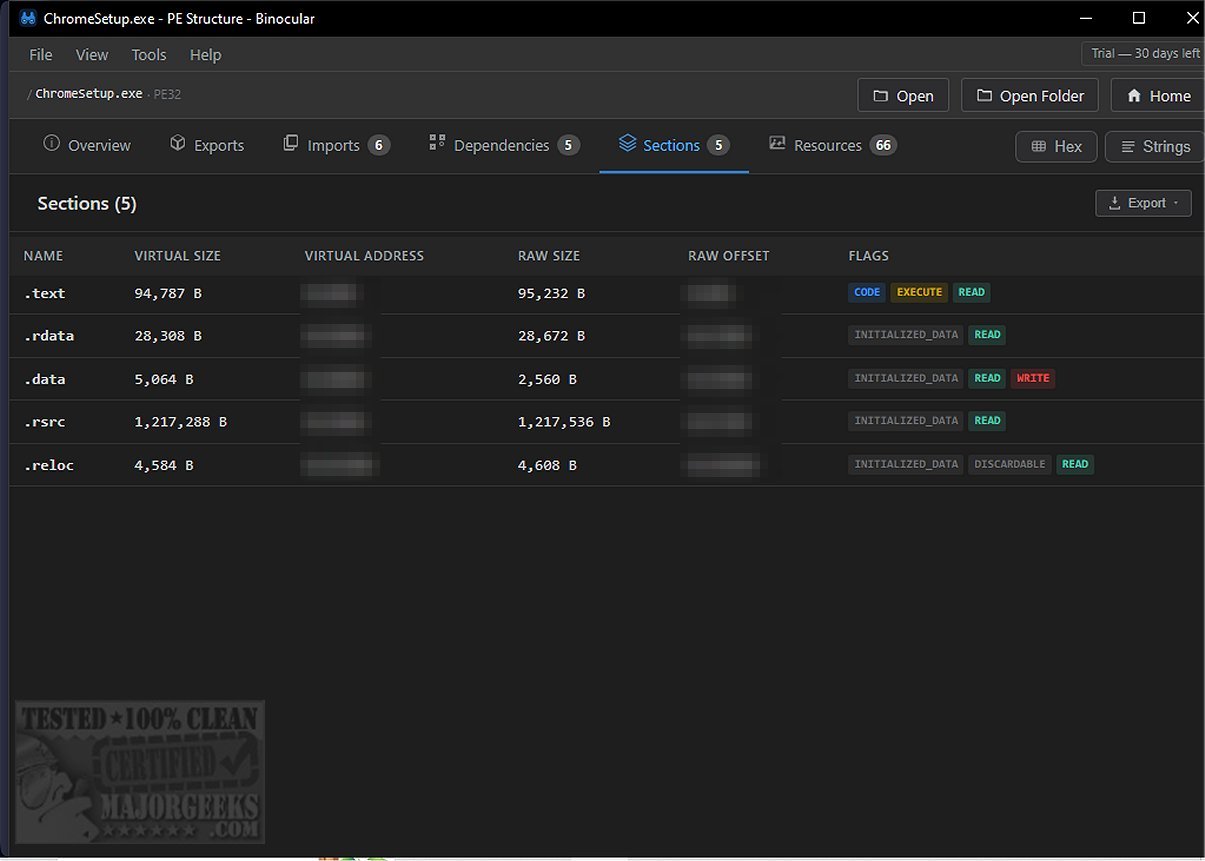Switch to the Overview tab
The image size is (1205, 861).
[x=87, y=145]
